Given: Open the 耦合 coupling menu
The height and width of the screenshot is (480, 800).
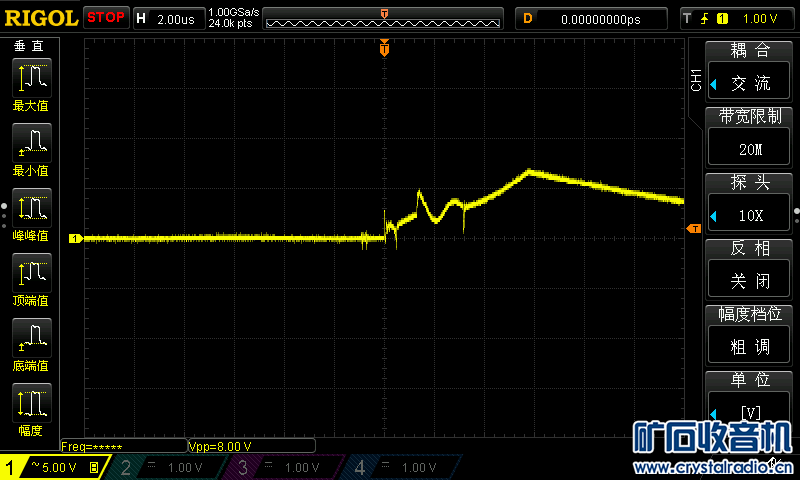Looking at the screenshot, I should pos(749,50).
